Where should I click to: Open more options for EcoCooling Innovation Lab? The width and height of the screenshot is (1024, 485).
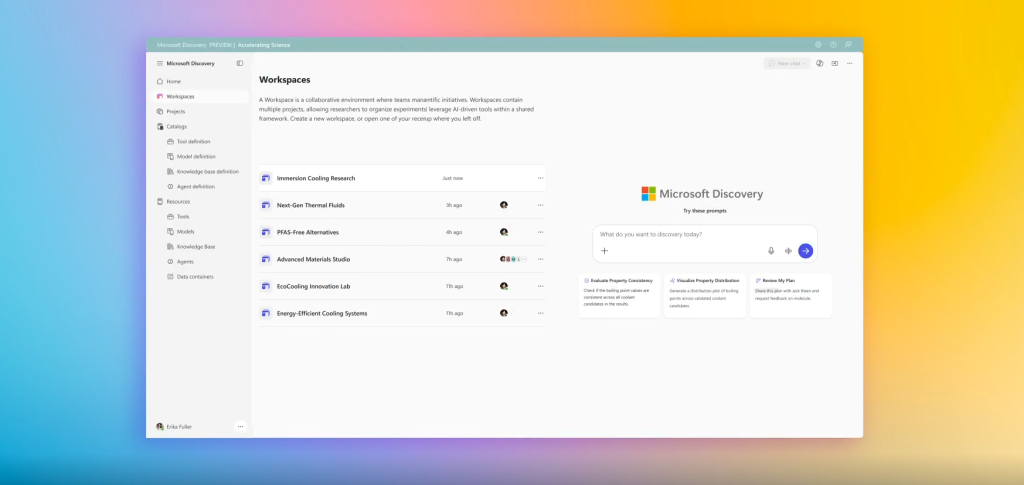(541, 286)
